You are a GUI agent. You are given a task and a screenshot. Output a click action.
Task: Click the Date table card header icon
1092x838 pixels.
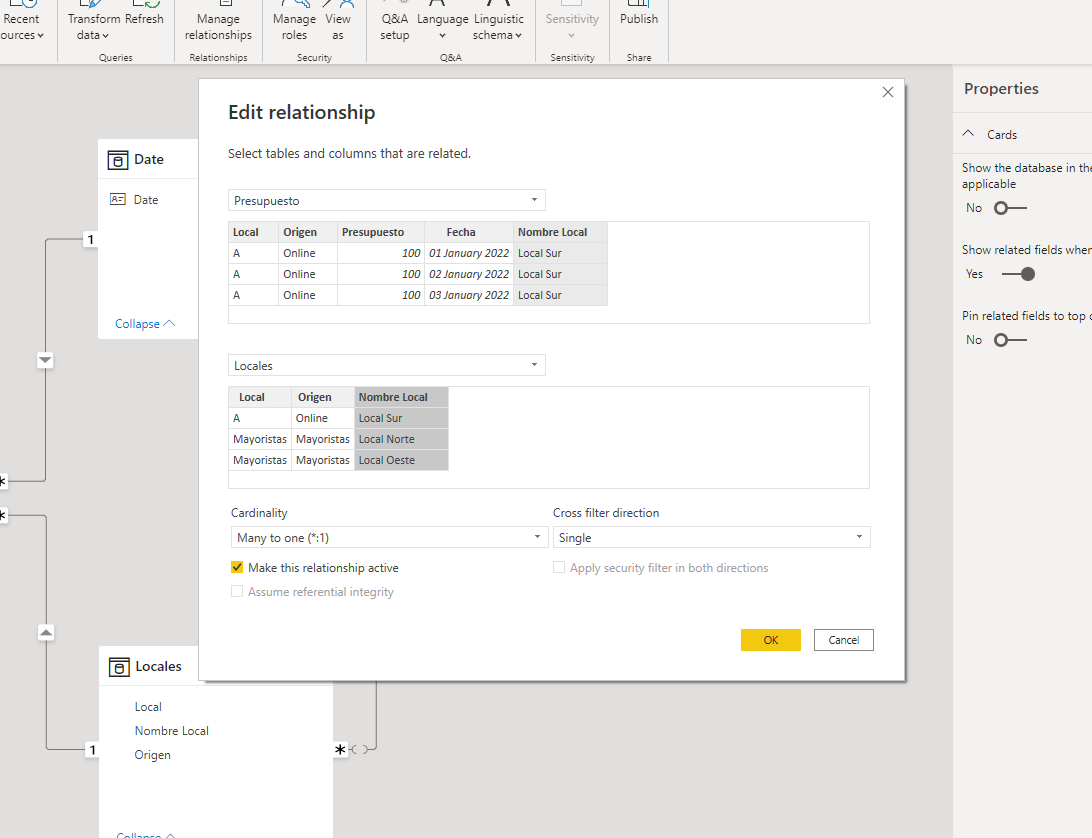(x=118, y=160)
